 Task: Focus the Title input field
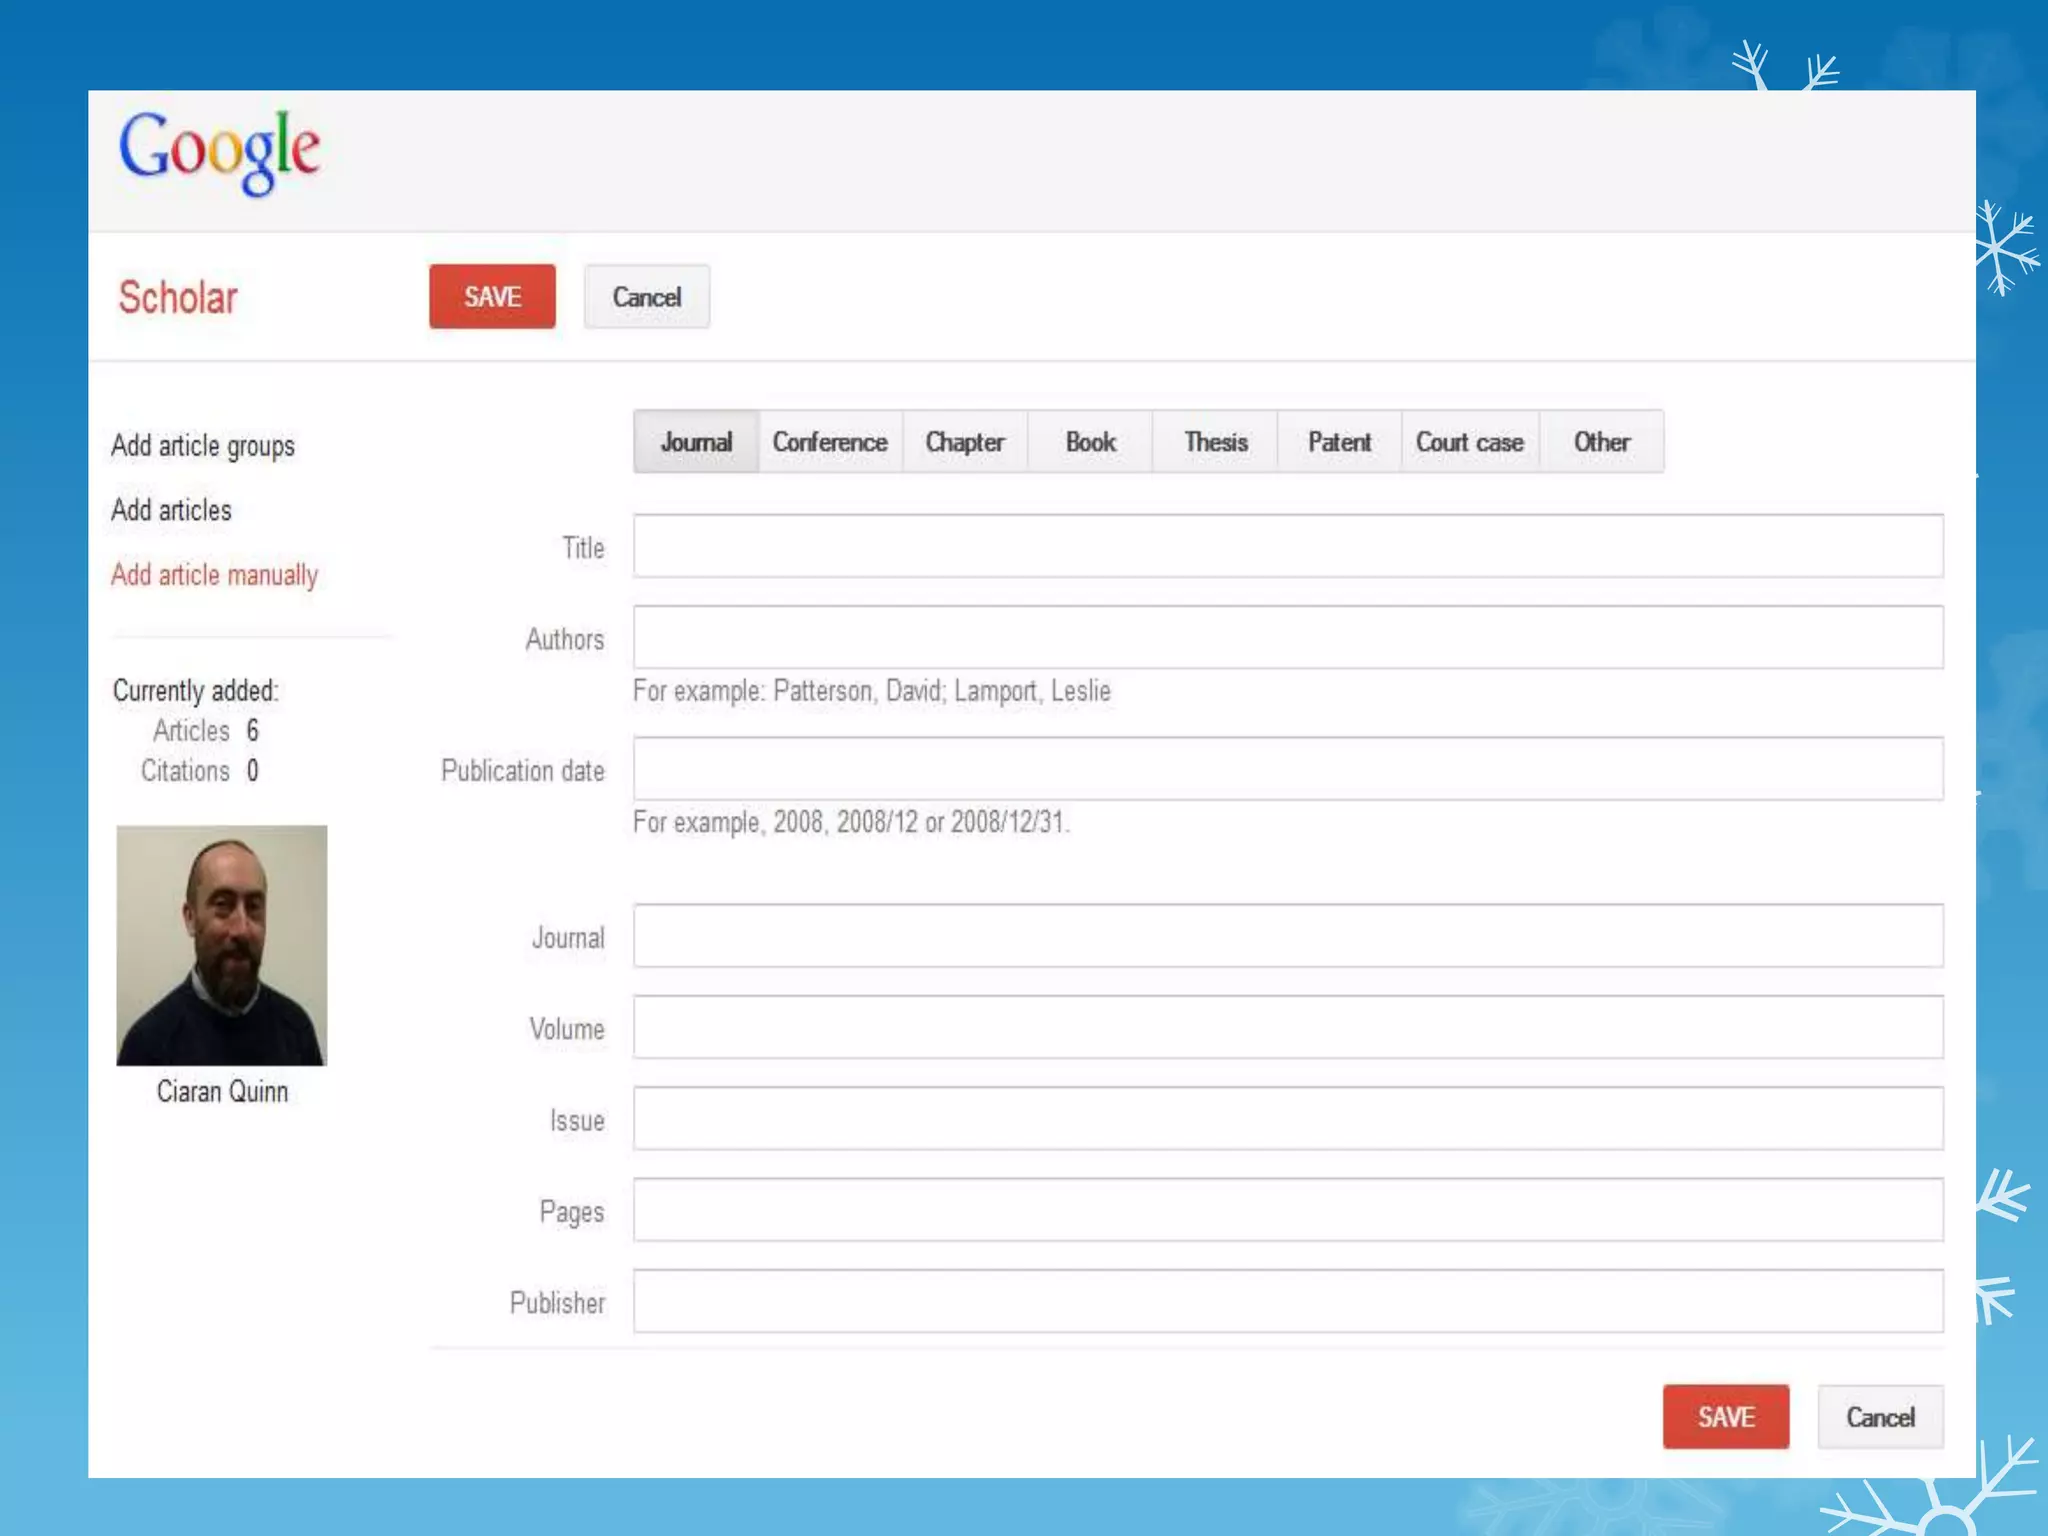click(x=1288, y=546)
